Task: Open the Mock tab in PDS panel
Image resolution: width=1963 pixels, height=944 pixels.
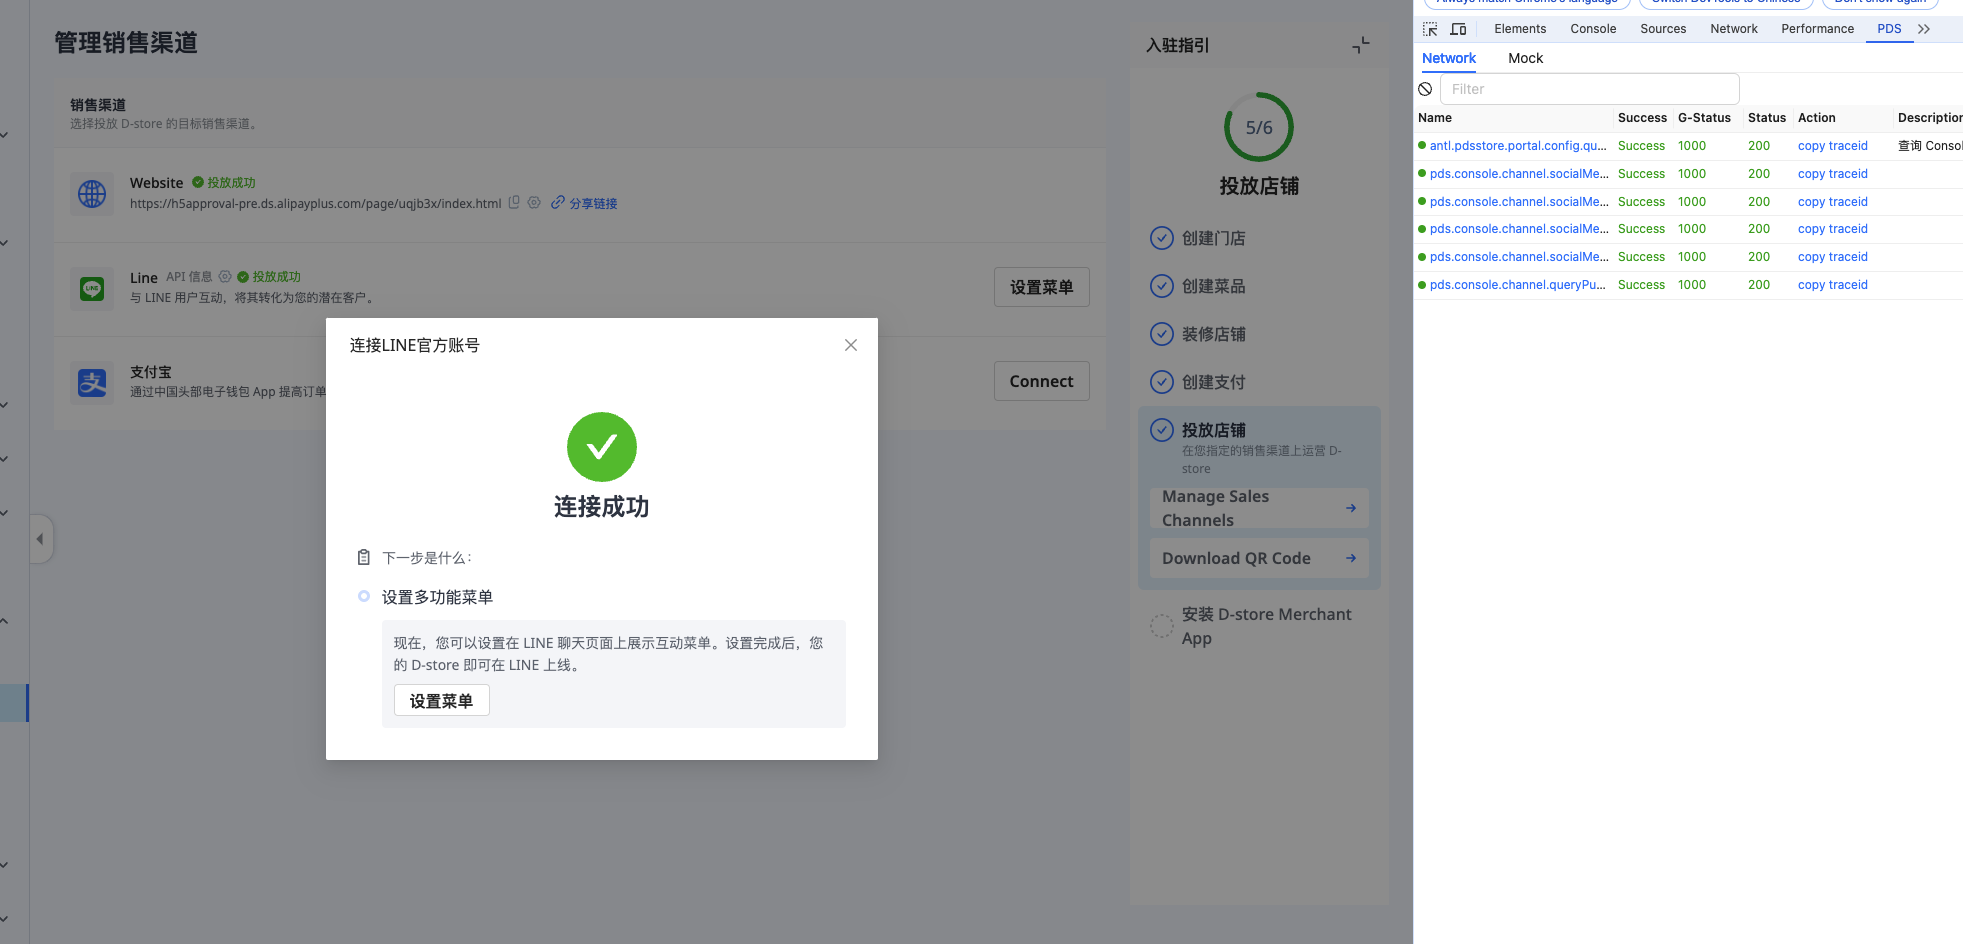Action: coord(1525,58)
